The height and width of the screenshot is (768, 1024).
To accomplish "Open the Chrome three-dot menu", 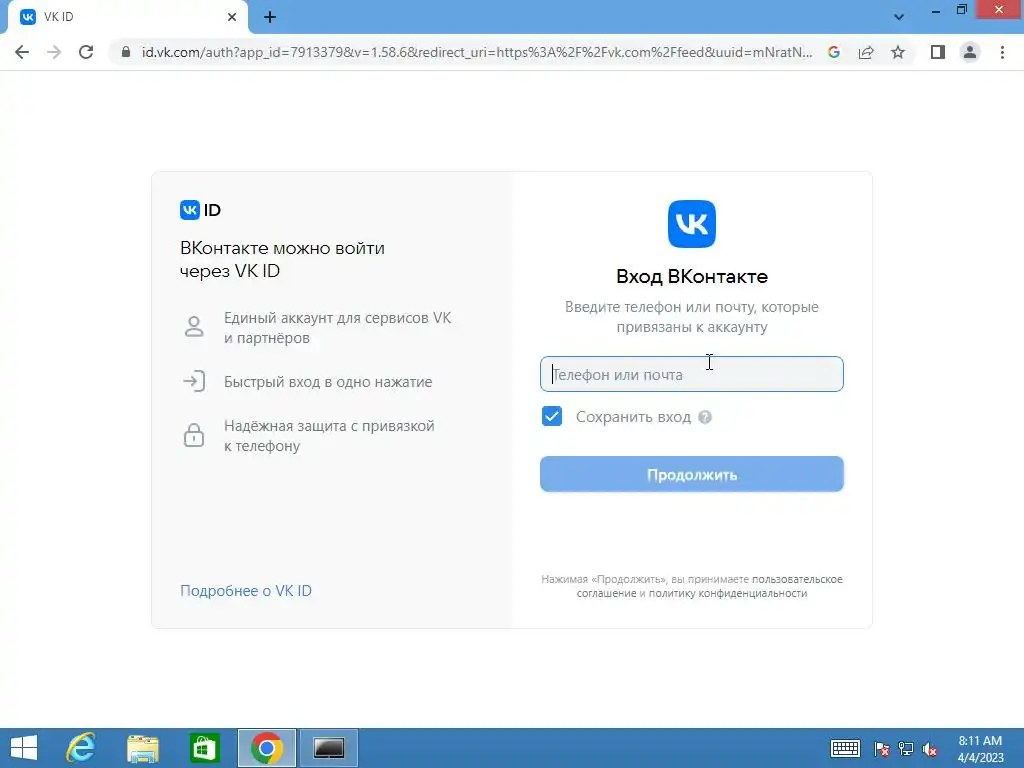I will point(1002,52).
